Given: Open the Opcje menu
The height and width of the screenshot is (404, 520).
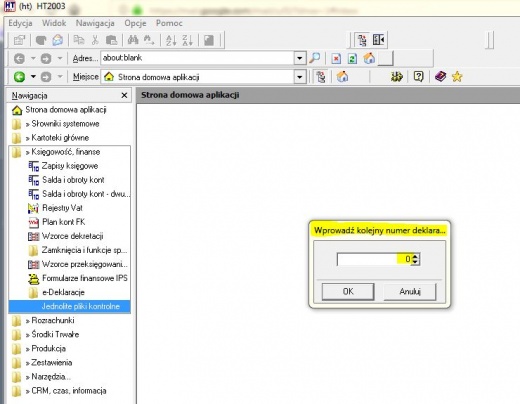Looking at the screenshot, I should tap(135, 23).
